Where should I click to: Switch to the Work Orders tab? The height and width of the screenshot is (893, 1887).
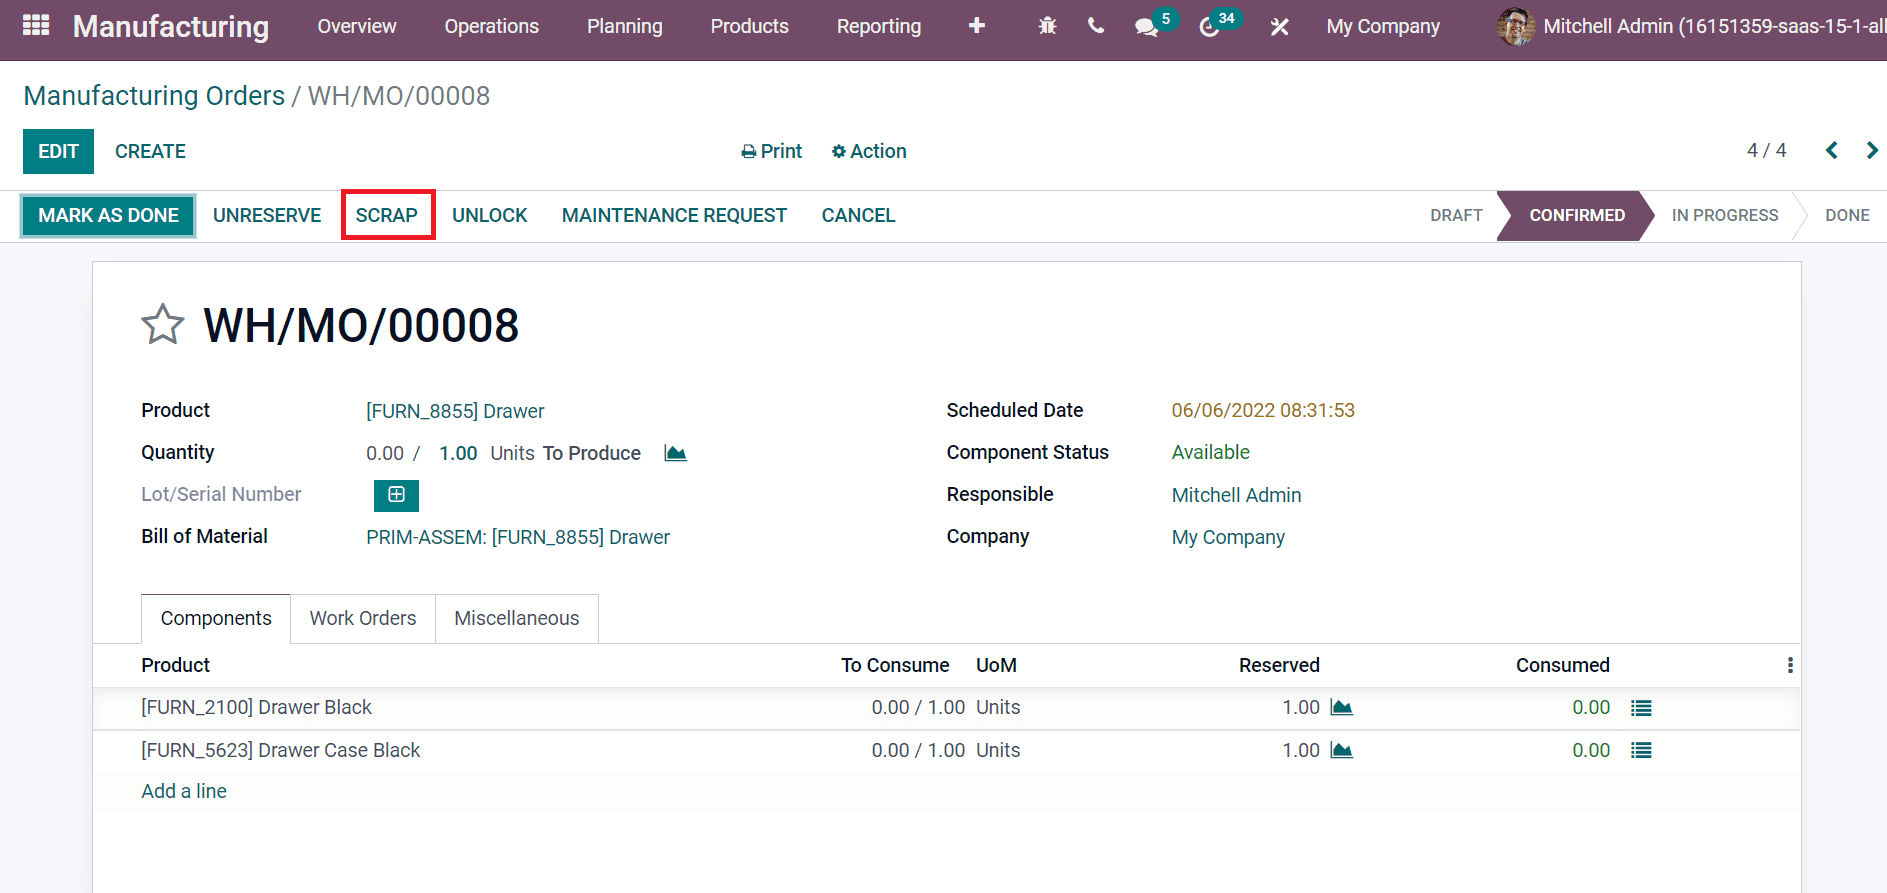(x=363, y=618)
